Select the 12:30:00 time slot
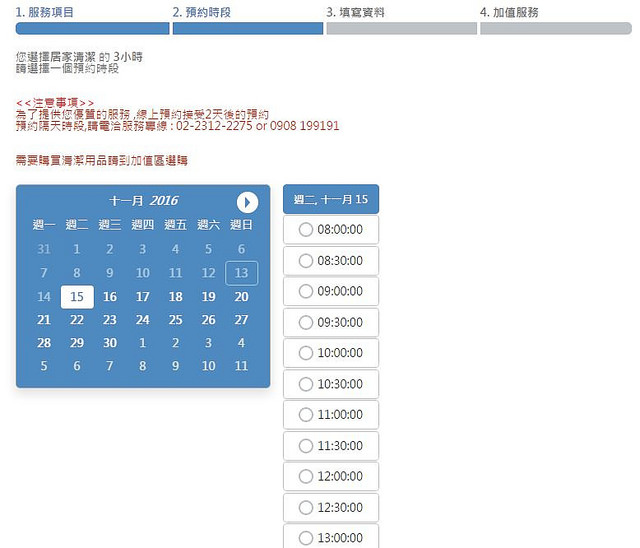This screenshot has height=548, width=640. [306, 507]
